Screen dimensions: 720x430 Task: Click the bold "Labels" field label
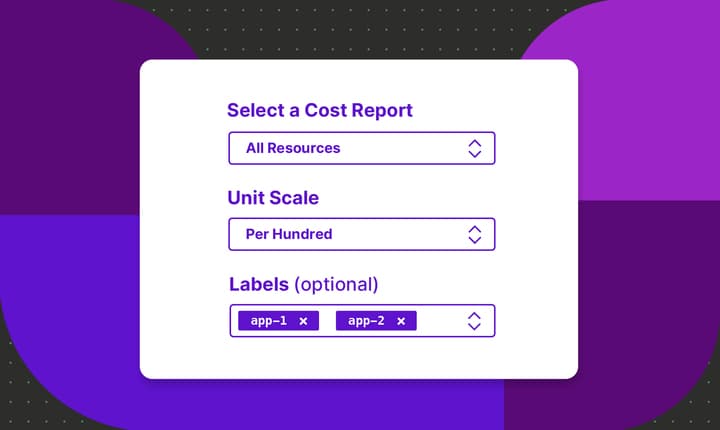[259, 284]
